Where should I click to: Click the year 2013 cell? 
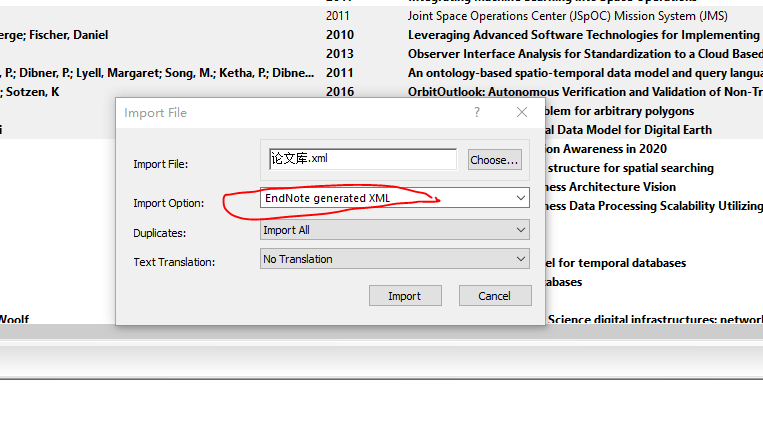(340, 54)
